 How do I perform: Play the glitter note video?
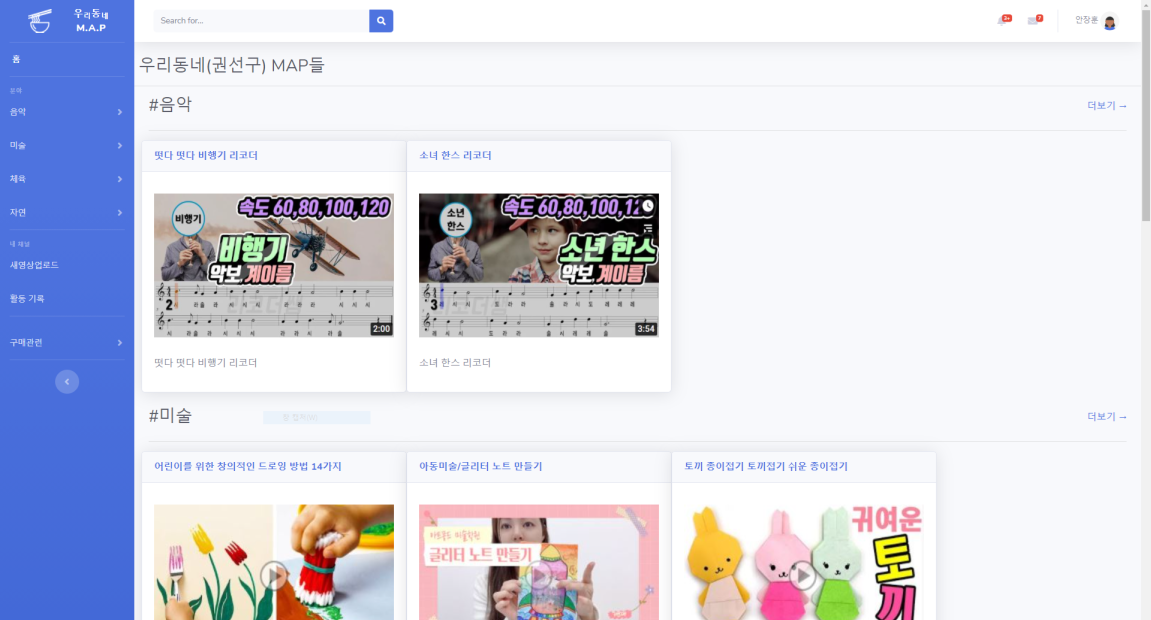click(x=539, y=575)
